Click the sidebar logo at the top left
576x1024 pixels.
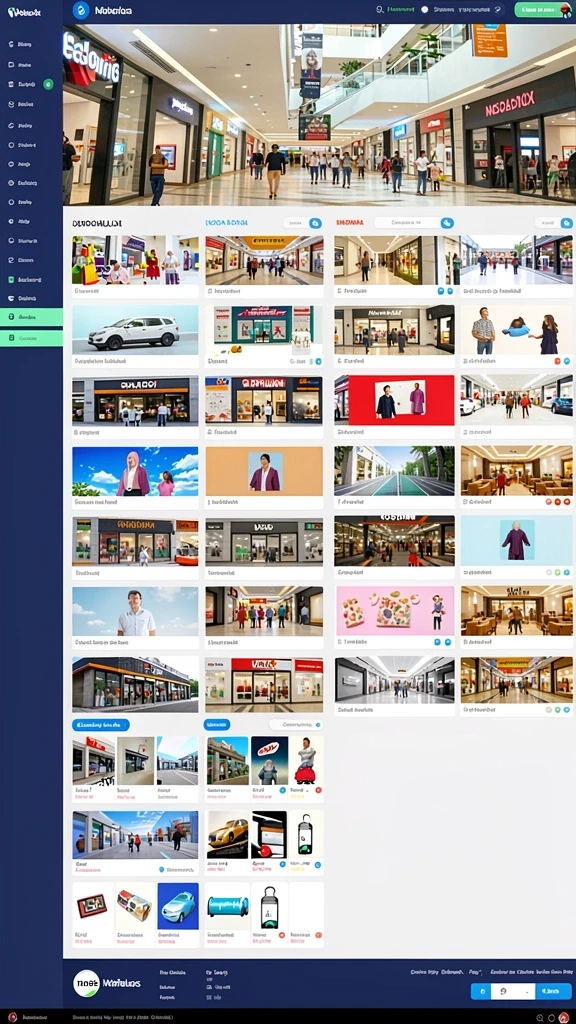pos(24,12)
